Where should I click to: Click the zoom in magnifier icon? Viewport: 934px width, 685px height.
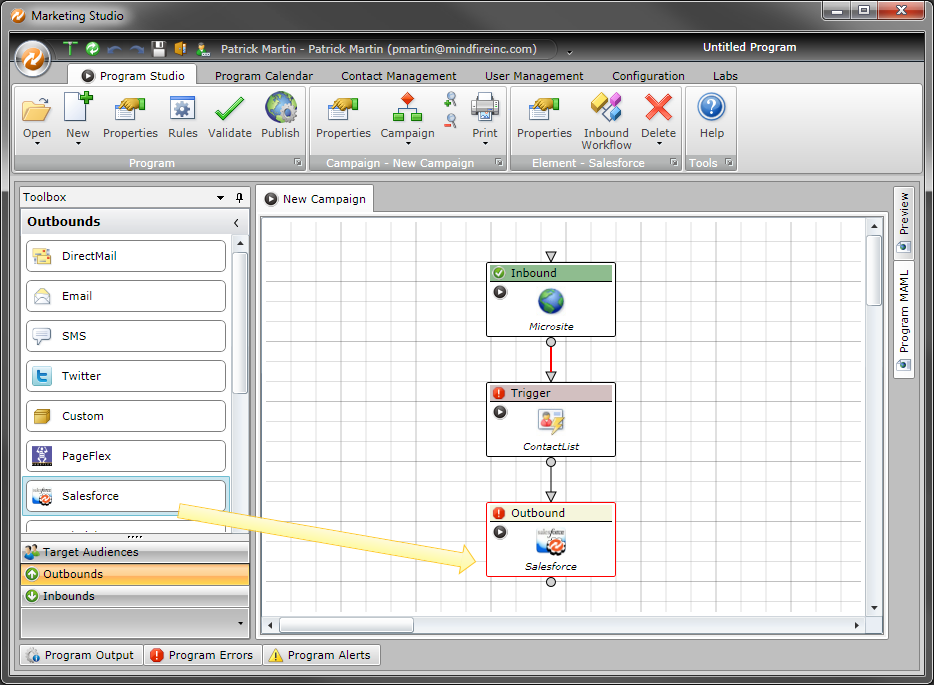click(x=450, y=99)
